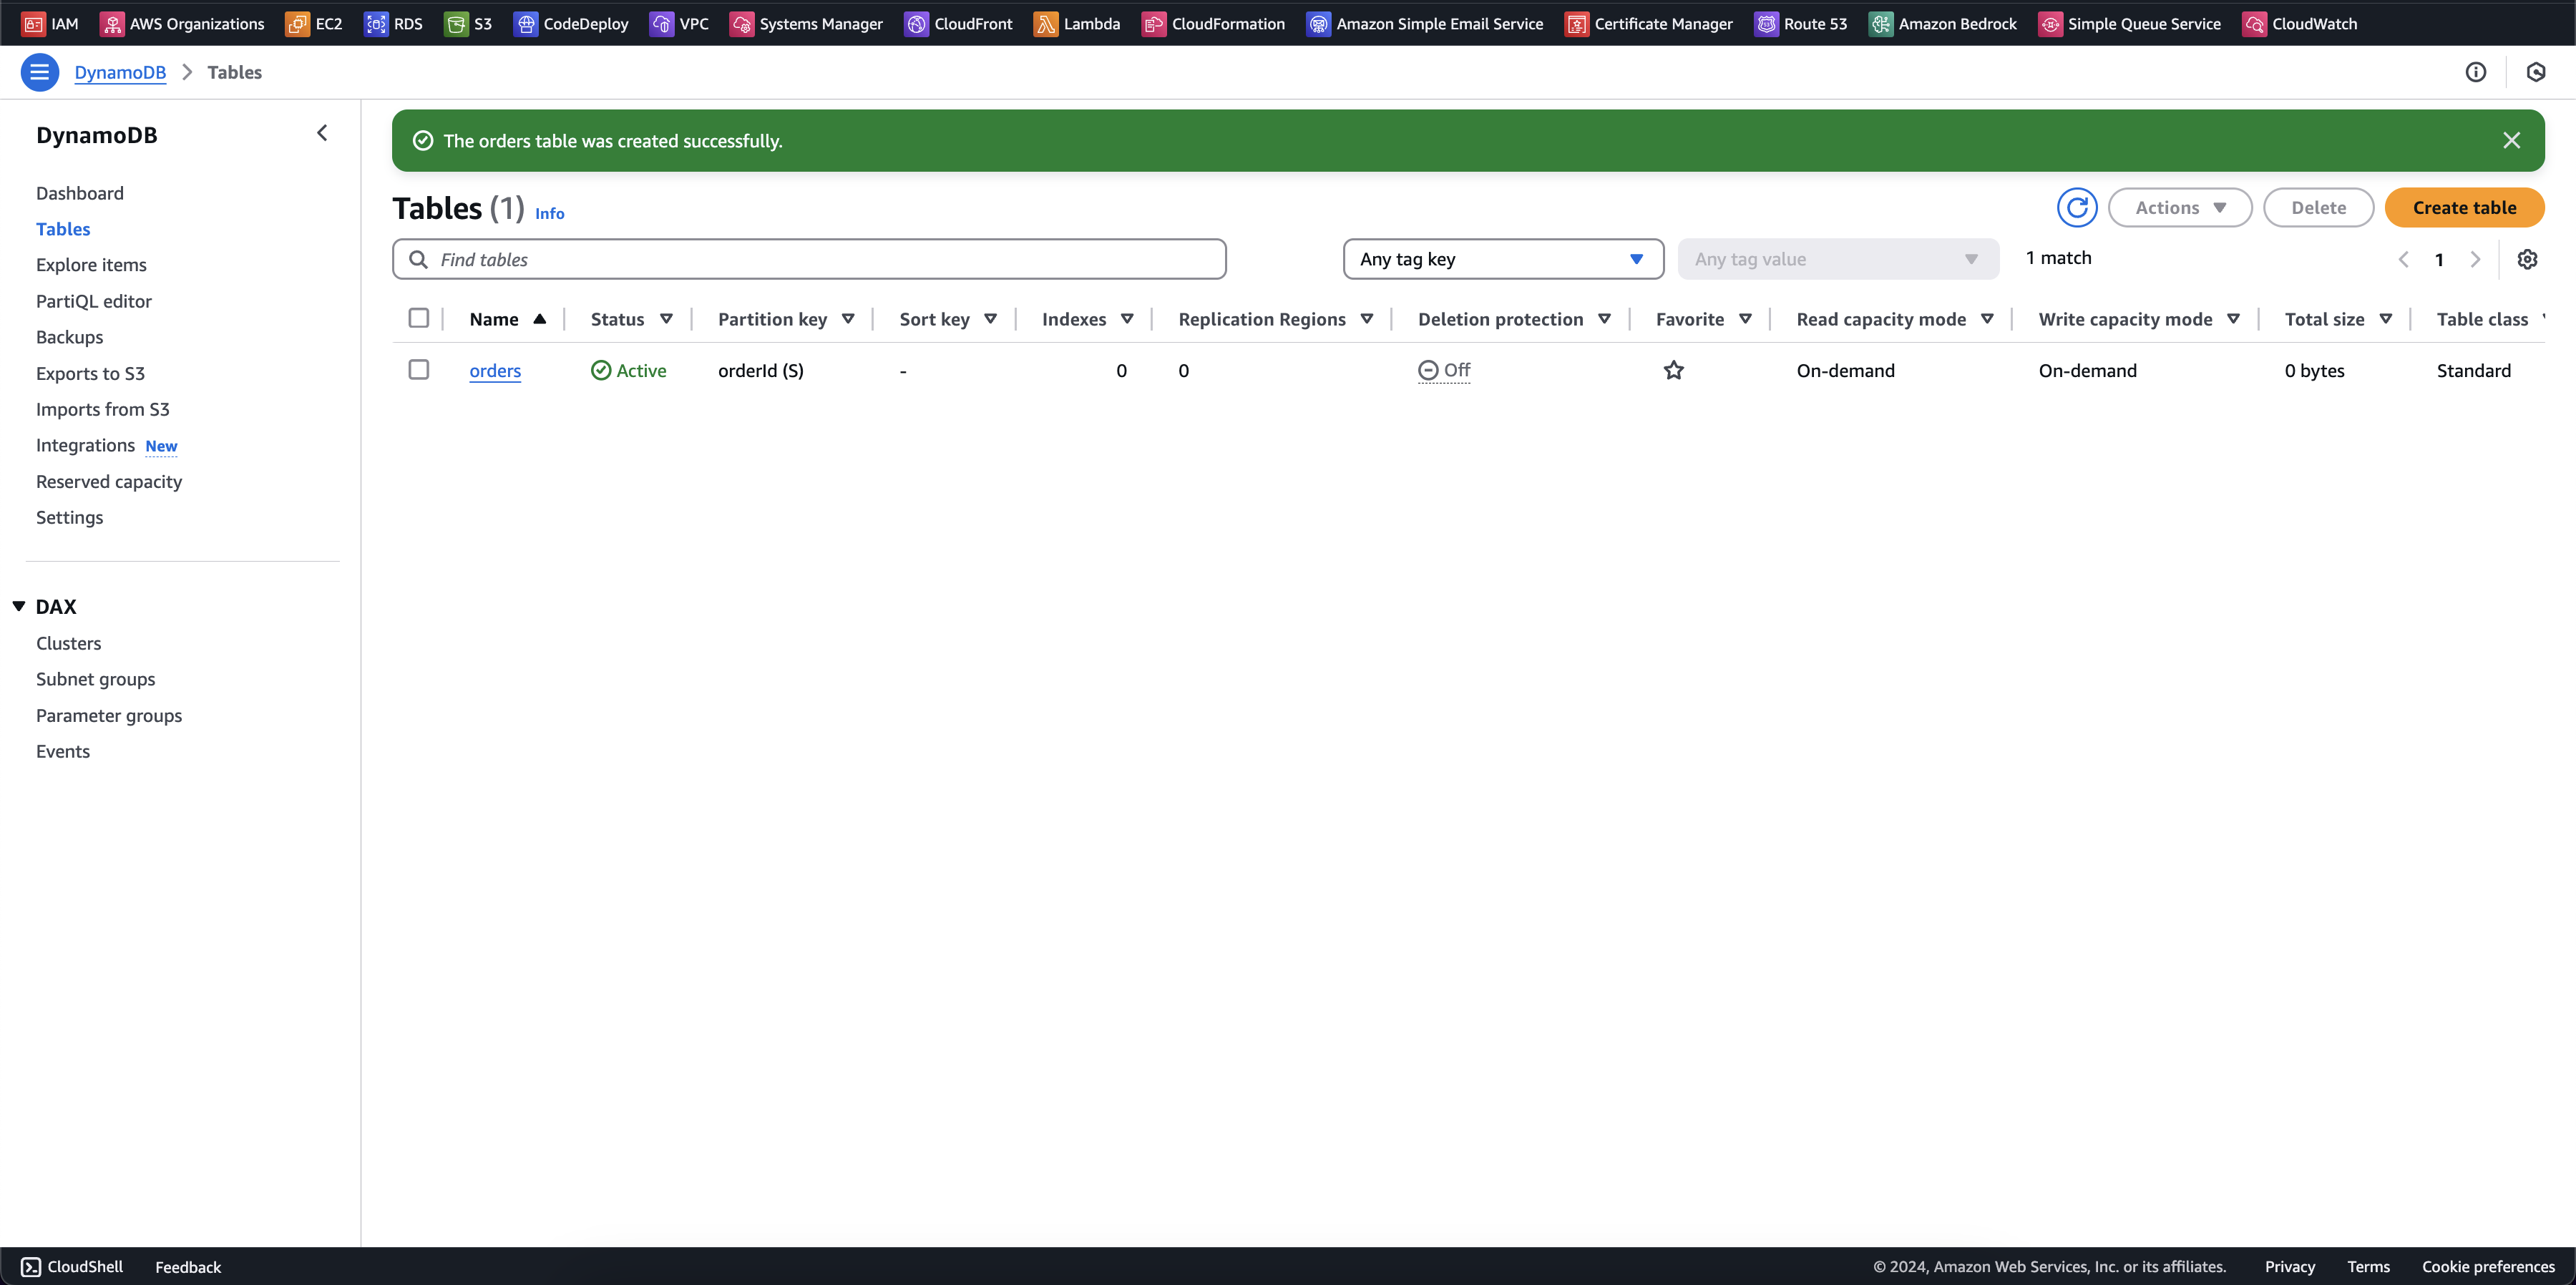Open CloudShell from the footer
Image resolution: width=2576 pixels, height=1285 pixels.
[72, 1267]
